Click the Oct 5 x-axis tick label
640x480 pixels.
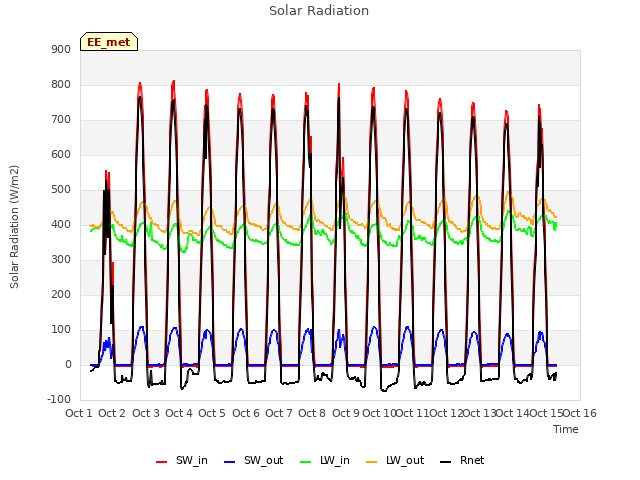(212, 413)
